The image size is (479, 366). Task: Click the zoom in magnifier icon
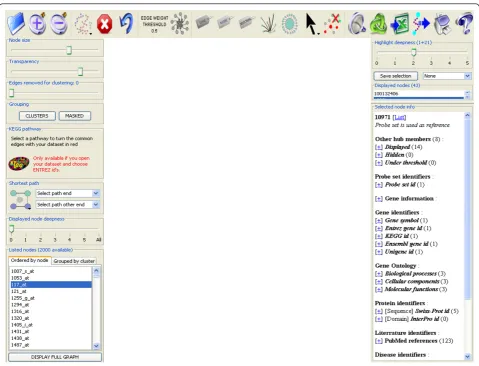pyautogui.click(x=37, y=23)
